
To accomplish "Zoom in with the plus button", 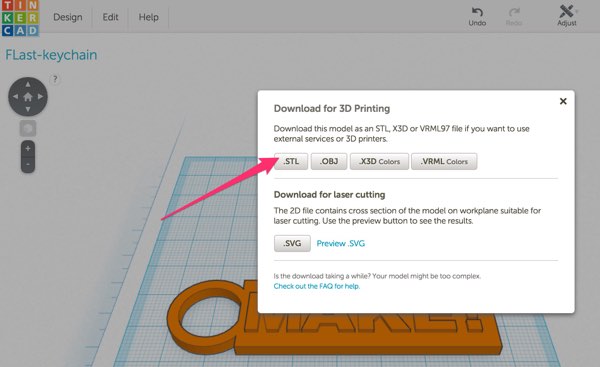I will (x=28, y=148).
